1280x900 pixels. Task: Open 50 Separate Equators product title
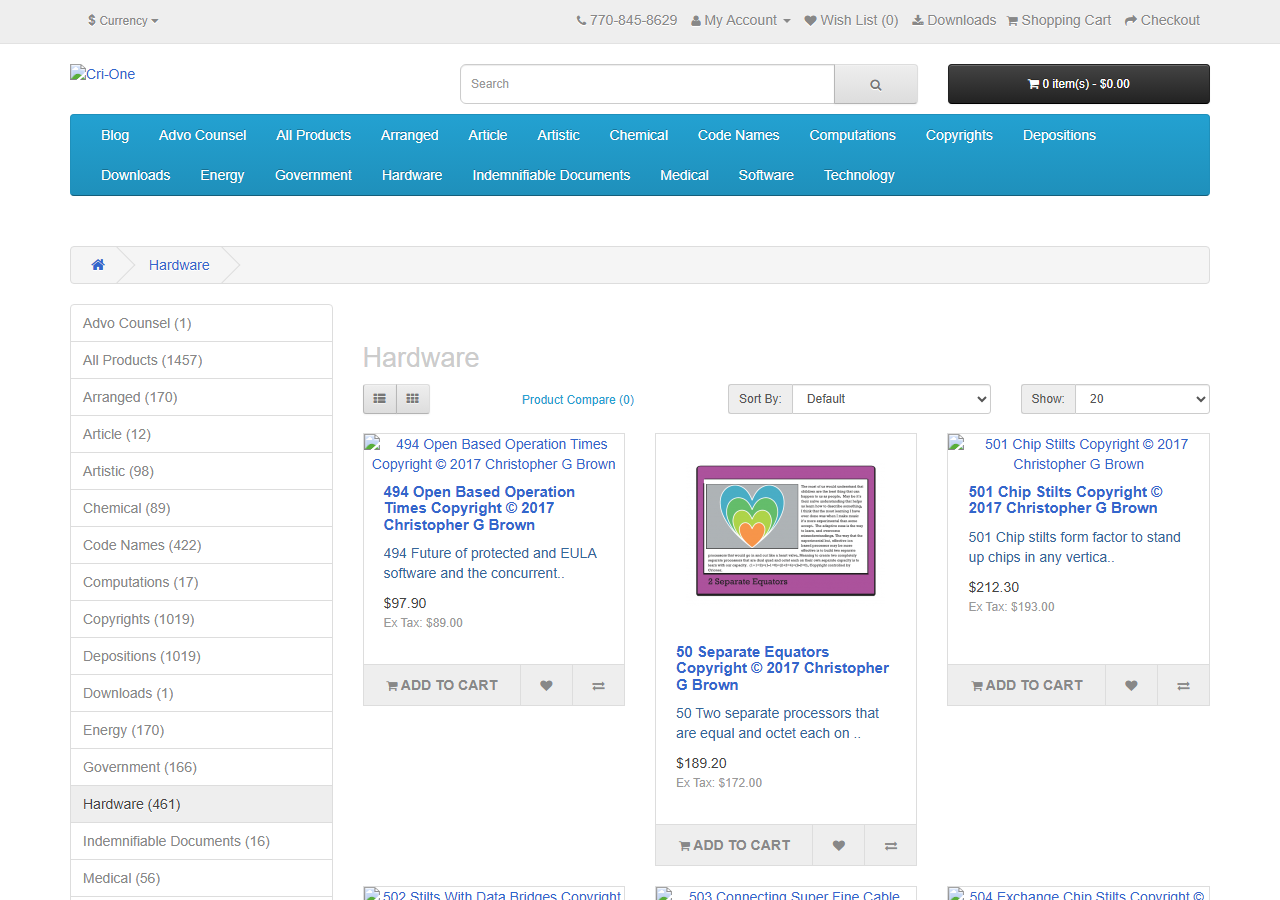[x=783, y=668]
